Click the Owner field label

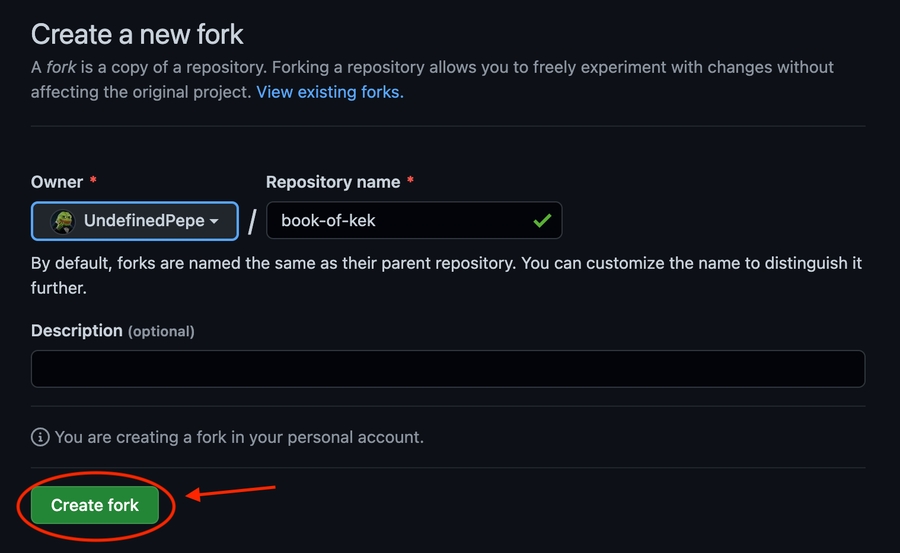[x=57, y=182]
